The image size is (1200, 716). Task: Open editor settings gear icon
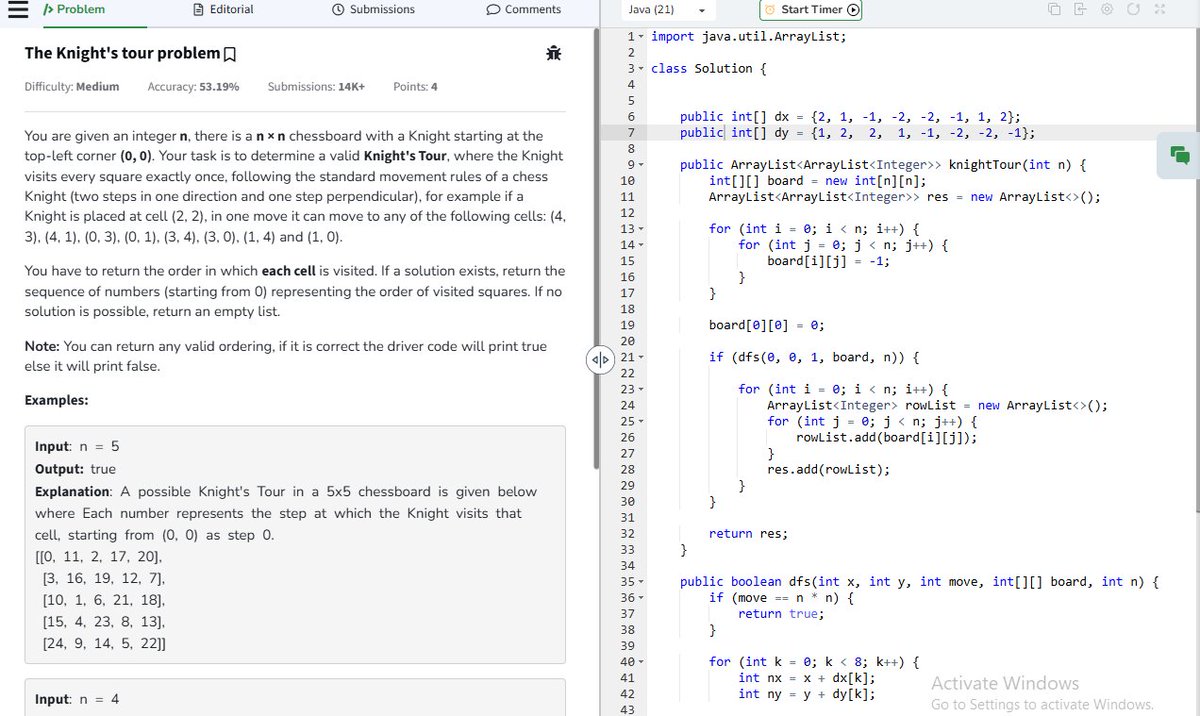point(1107,9)
